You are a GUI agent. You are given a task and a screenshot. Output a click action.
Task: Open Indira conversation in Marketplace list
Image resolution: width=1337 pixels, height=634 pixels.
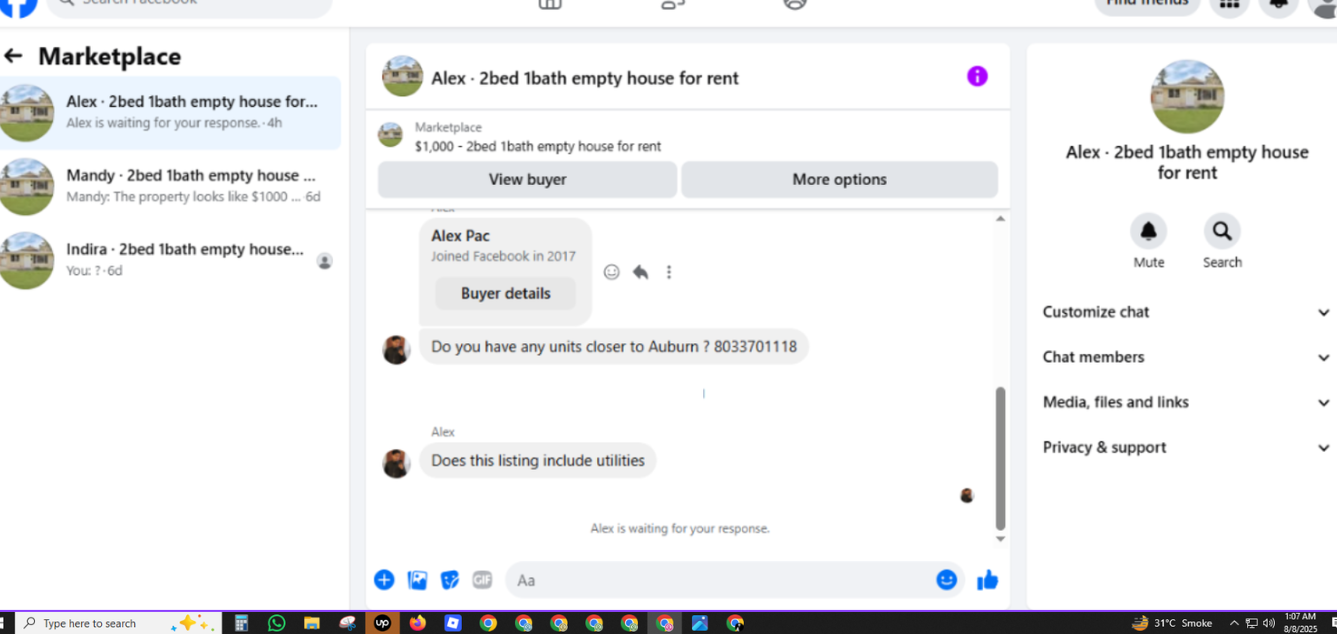click(170, 260)
